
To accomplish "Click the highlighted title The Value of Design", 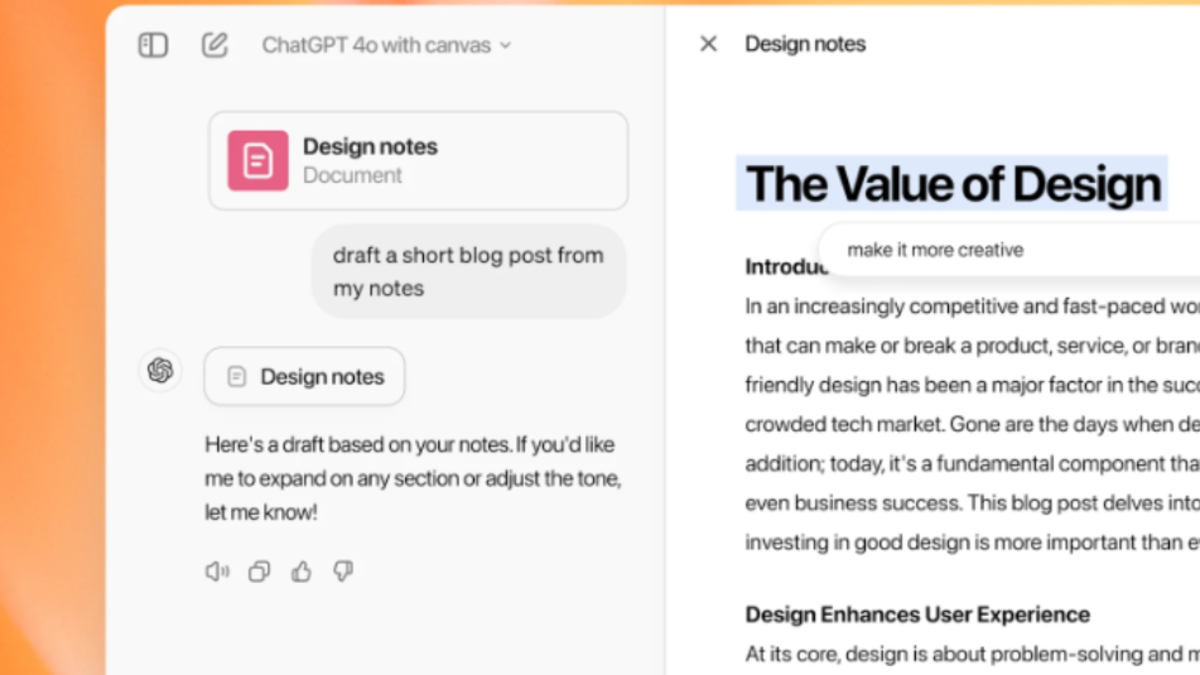I will (x=952, y=184).
